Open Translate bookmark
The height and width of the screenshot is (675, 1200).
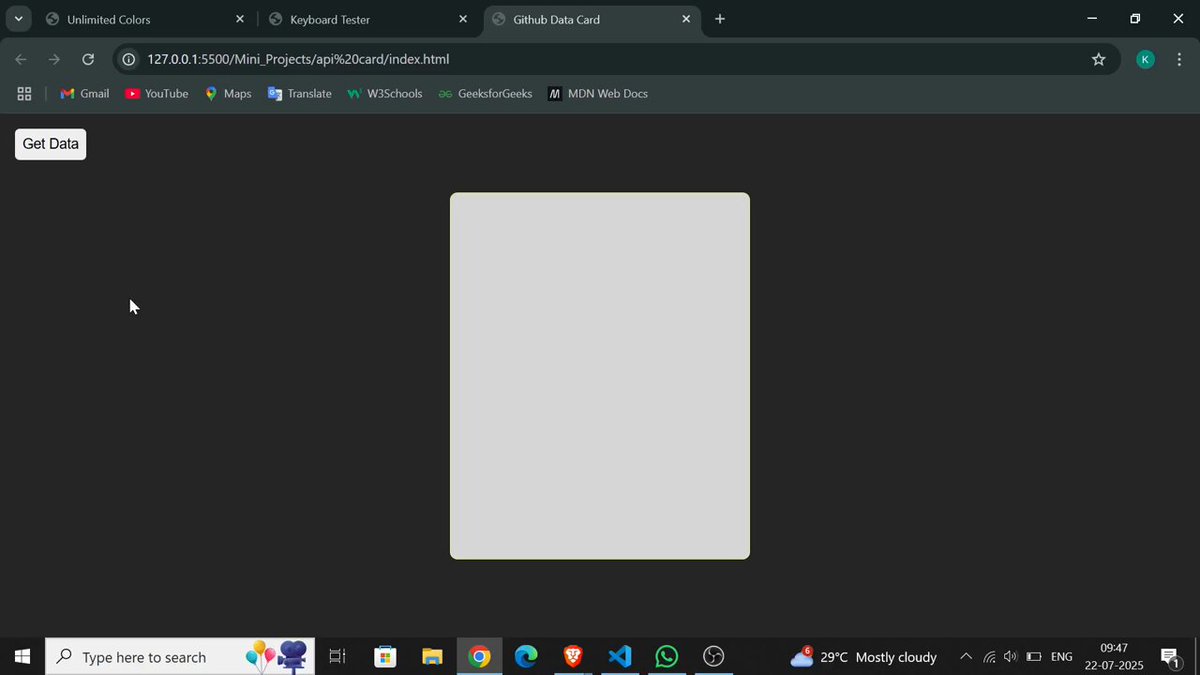[x=299, y=93]
